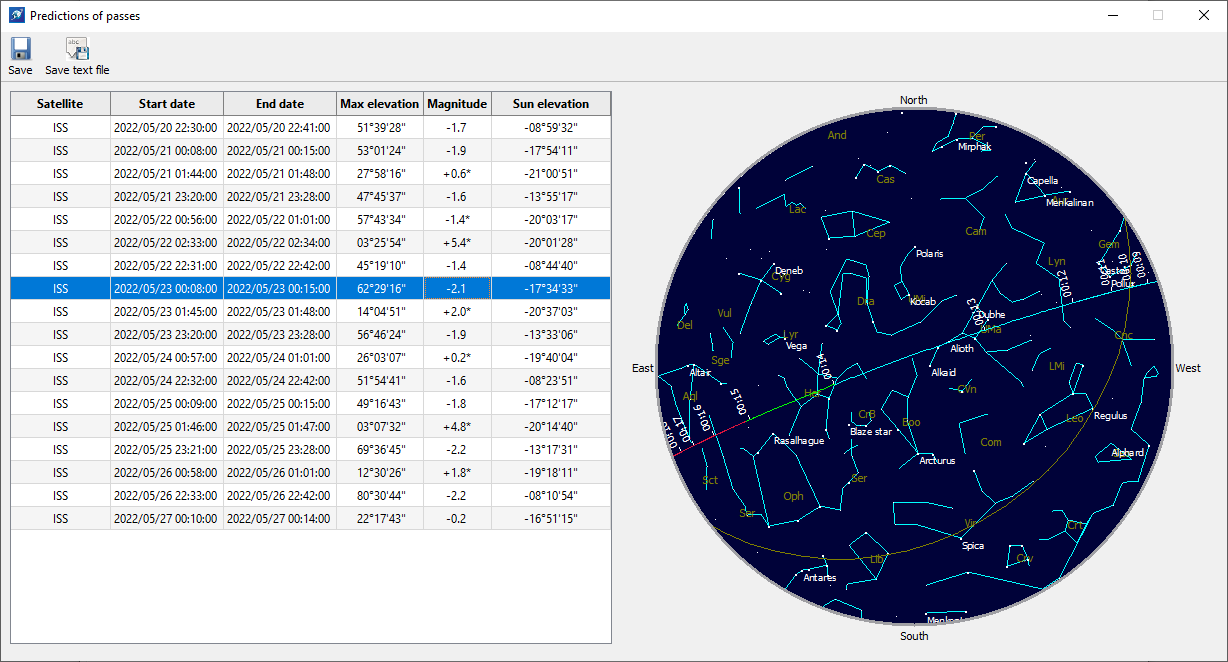
Task: Click the Arcturus label on the sky map
Action: [938, 461]
